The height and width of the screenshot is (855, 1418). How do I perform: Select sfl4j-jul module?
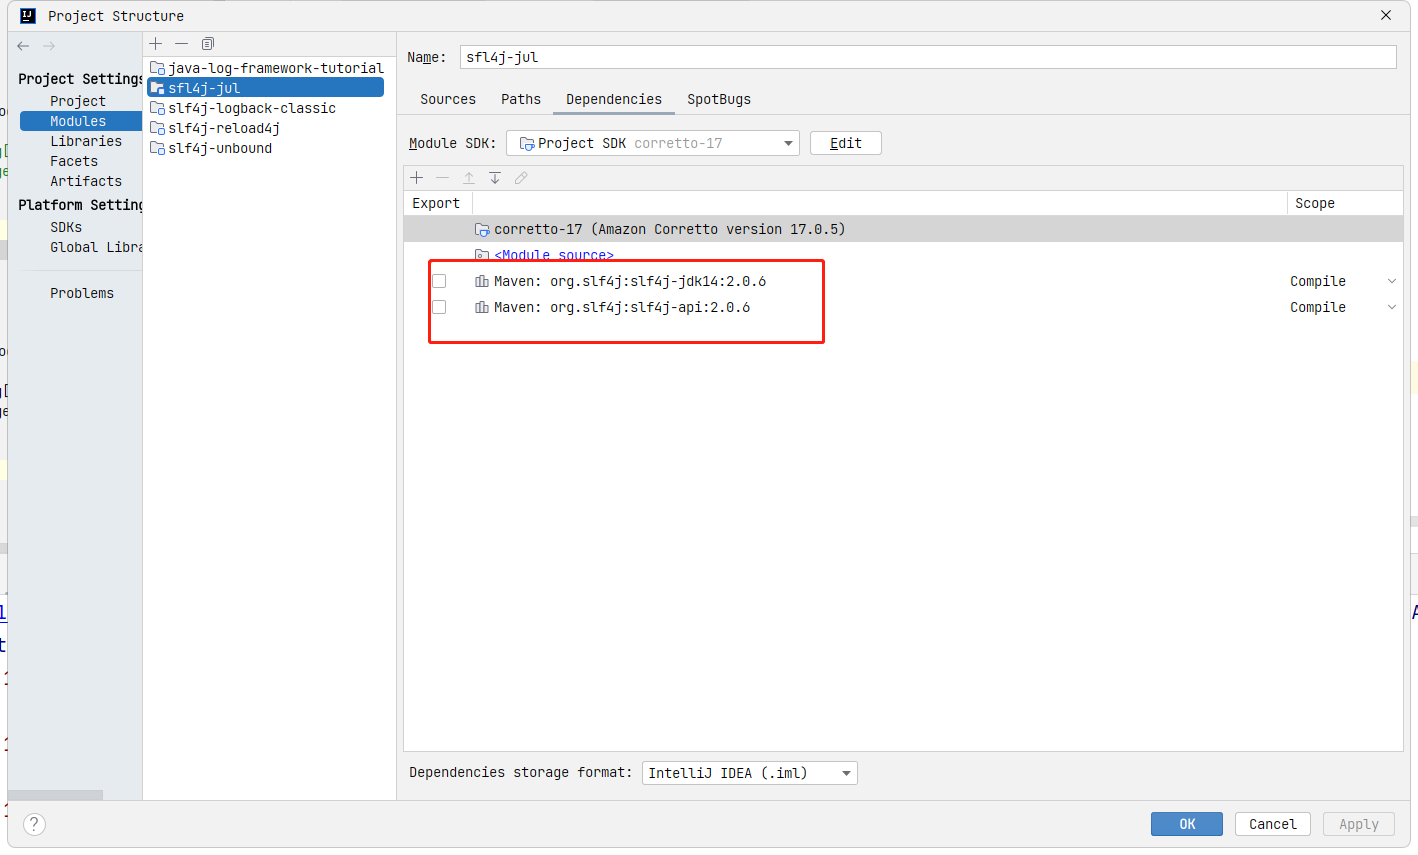[266, 88]
